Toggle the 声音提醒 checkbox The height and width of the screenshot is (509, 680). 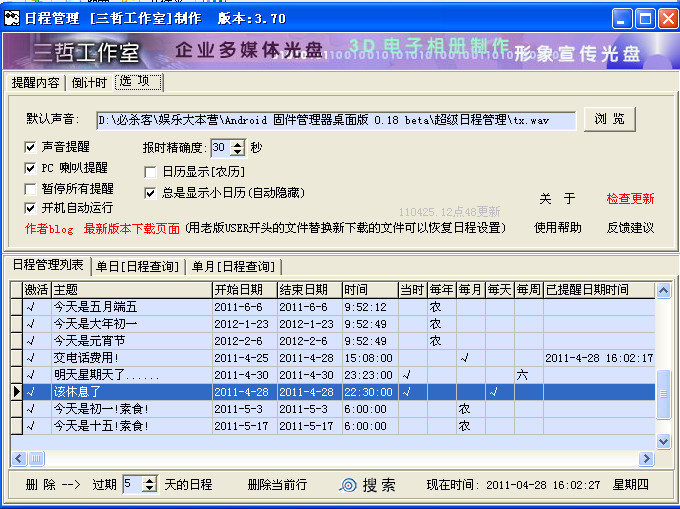(x=31, y=147)
